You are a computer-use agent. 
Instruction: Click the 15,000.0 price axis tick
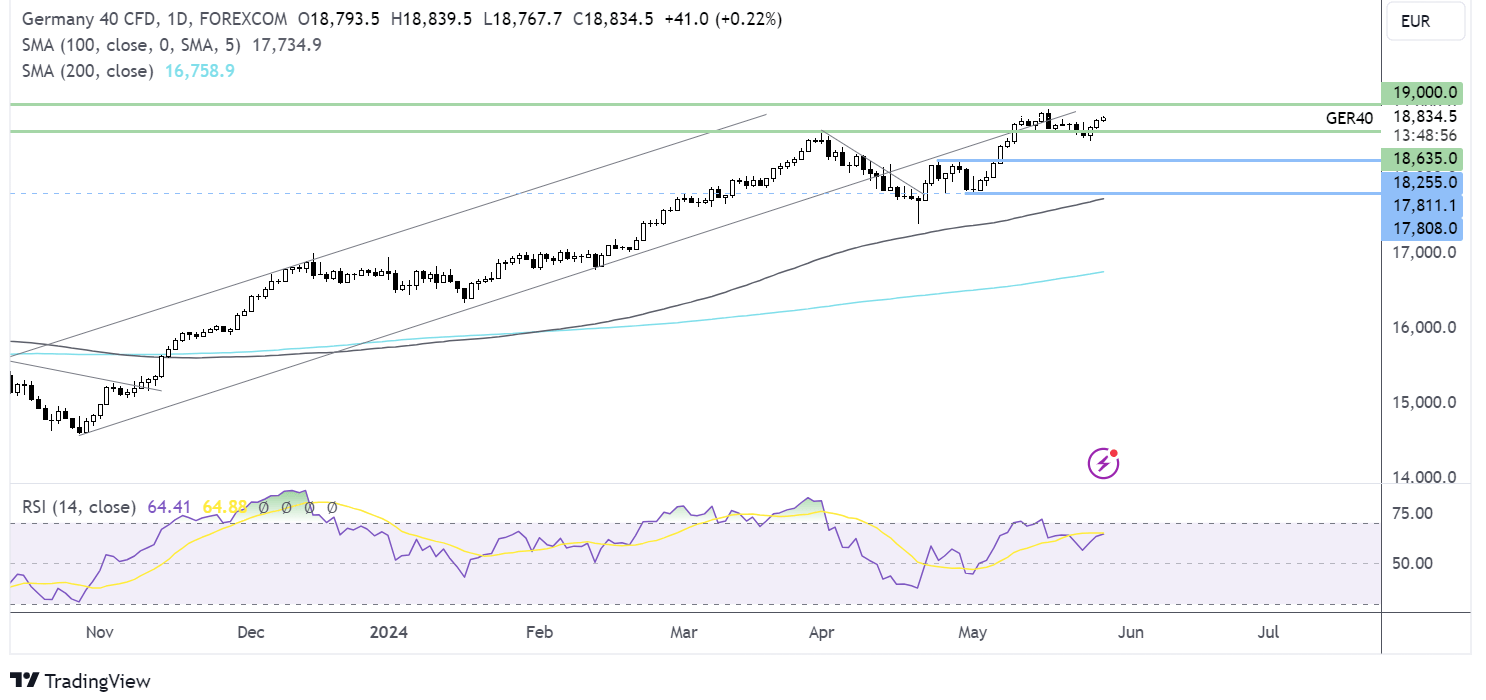[x=1424, y=402]
